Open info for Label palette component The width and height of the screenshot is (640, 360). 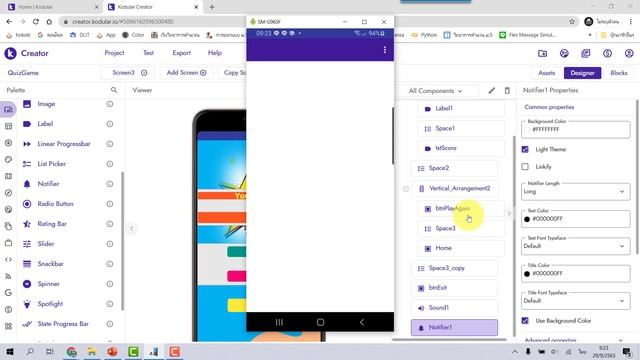(110, 124)
